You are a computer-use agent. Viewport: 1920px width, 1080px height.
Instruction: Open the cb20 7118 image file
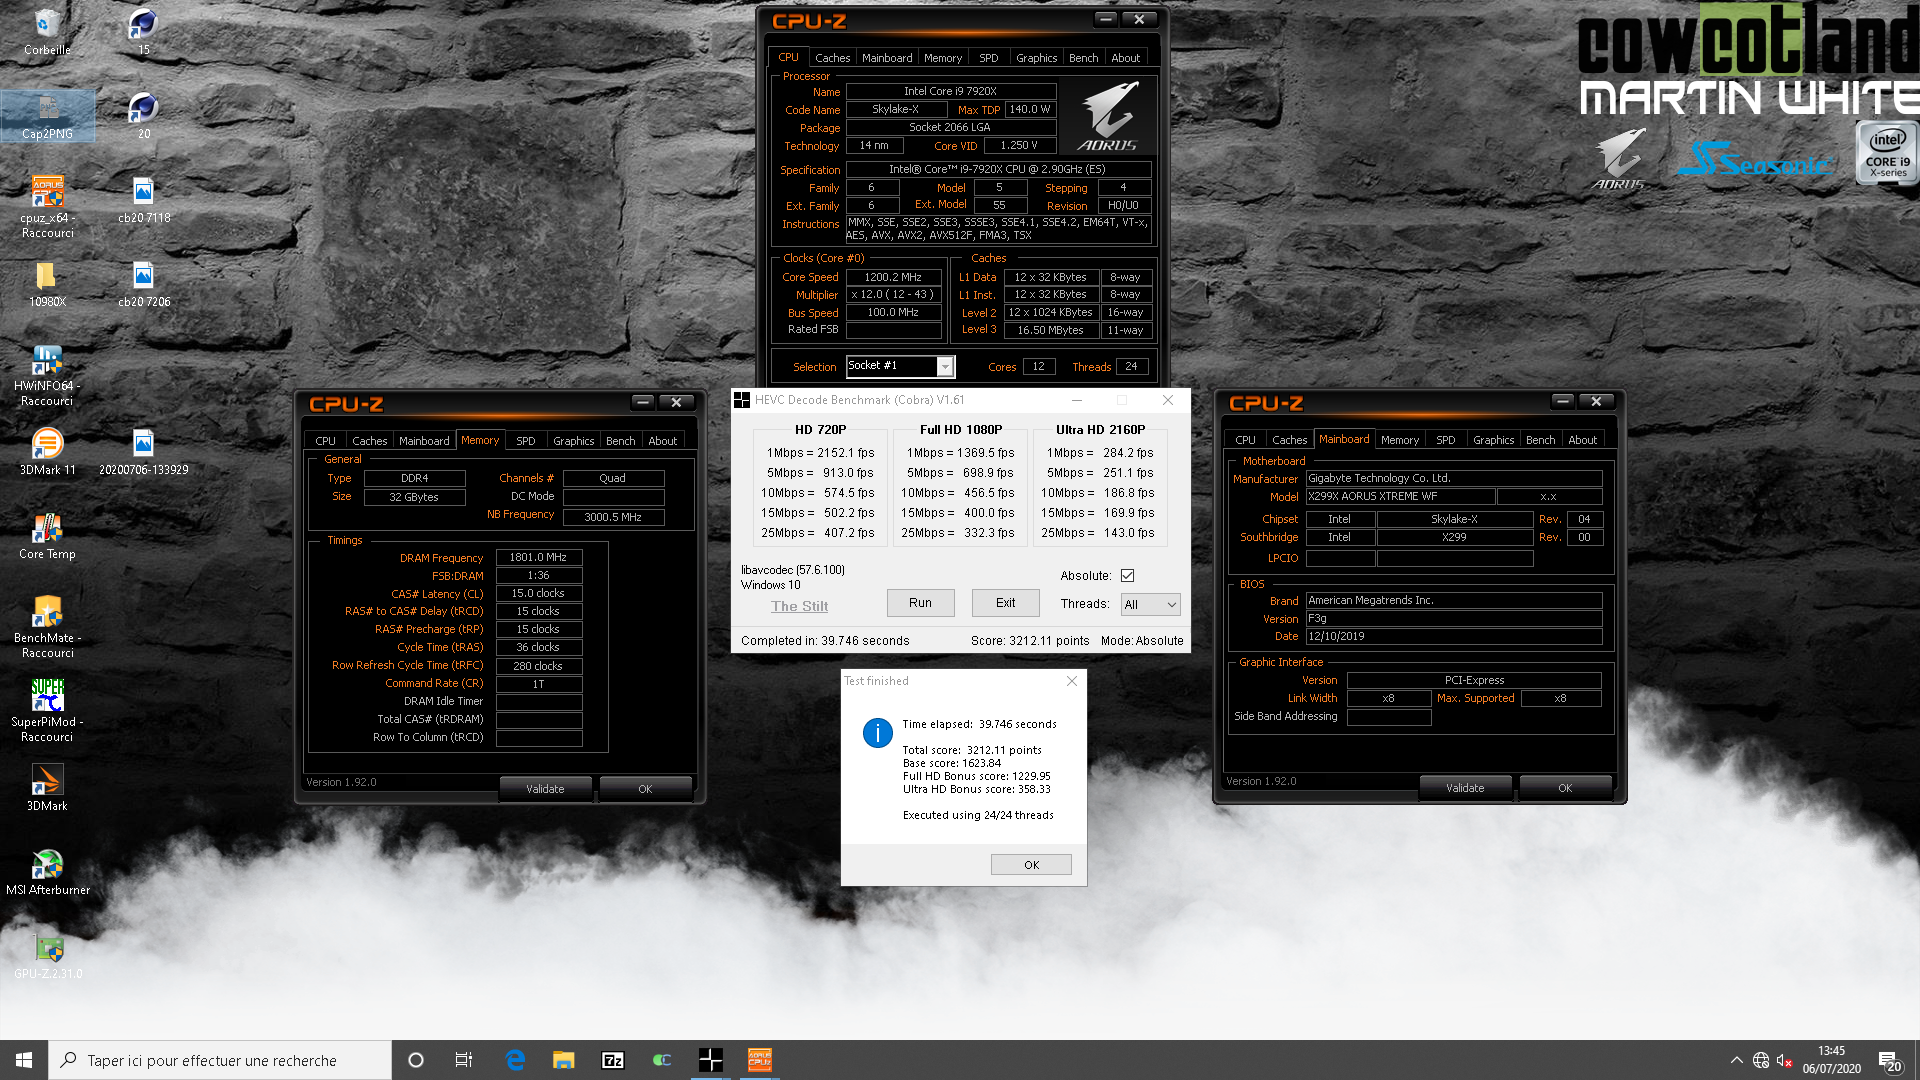[x=143, y=198]
